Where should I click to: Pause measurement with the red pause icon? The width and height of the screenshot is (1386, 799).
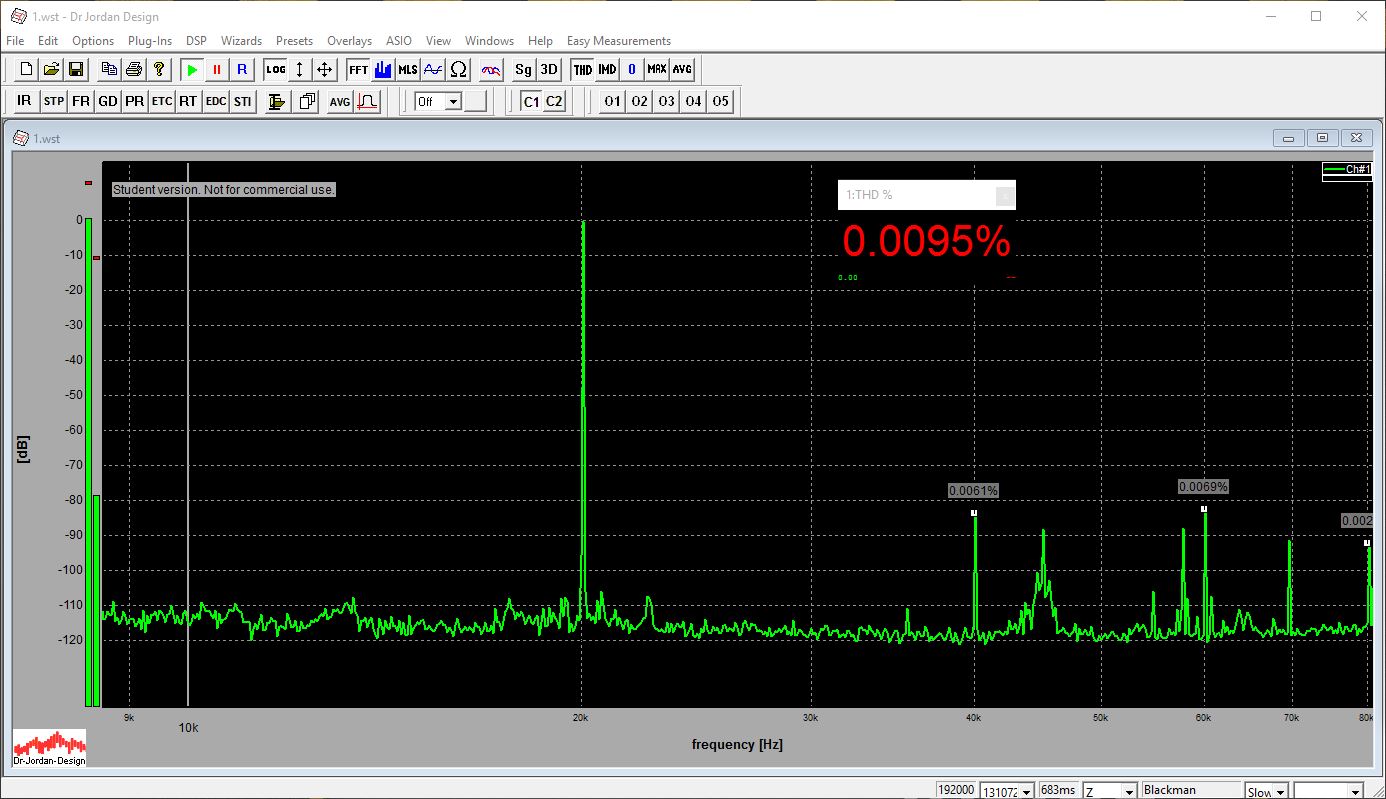(216, 69)
